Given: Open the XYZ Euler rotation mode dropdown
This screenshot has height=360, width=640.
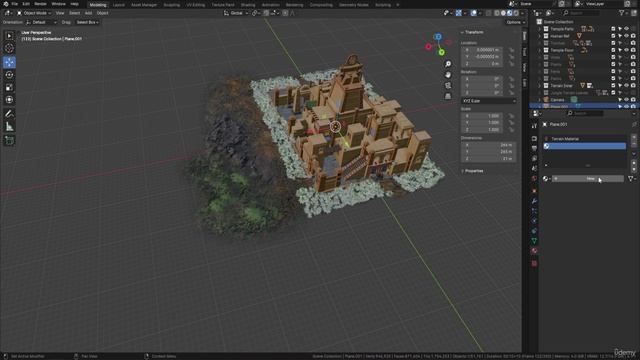Looking at the screenshot, I should tap(489, 101).
